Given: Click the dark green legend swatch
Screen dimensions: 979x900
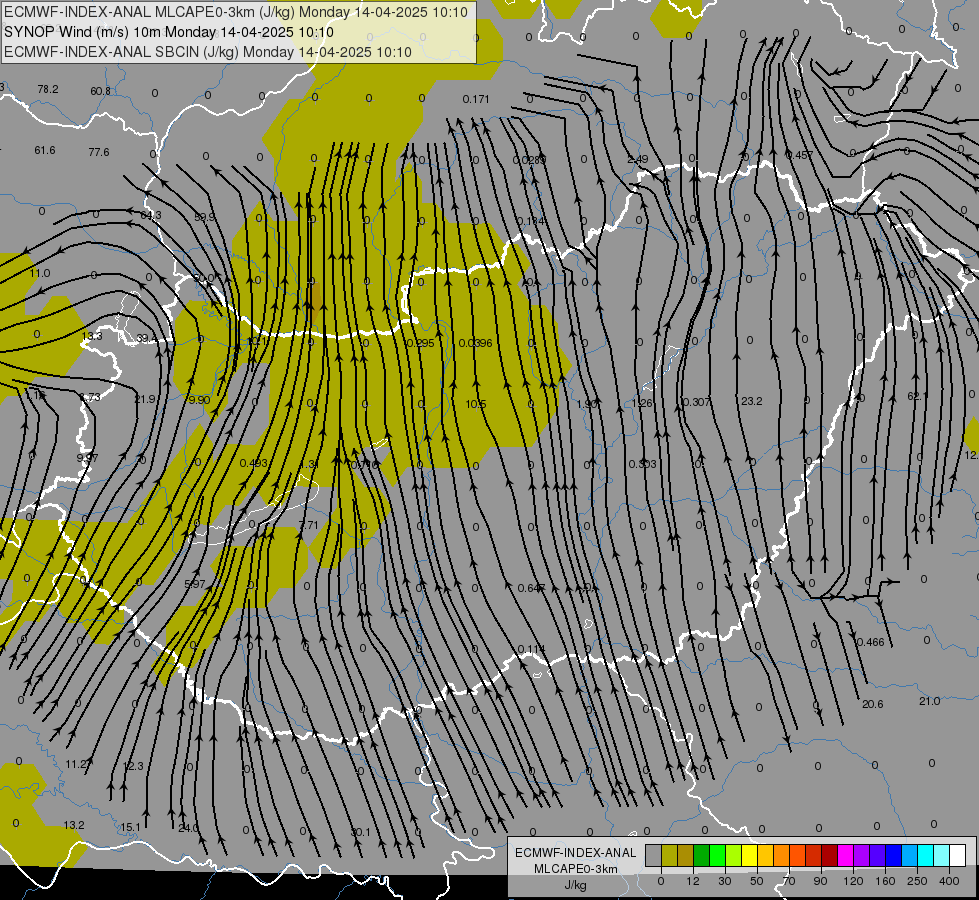Looking at the screenshot, I should pyautogui.click(x=702, y=856).
